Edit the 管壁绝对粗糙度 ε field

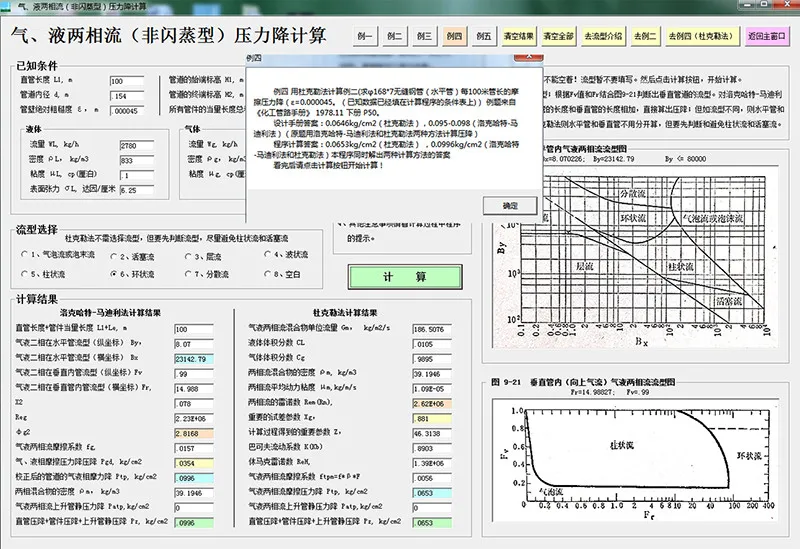127,111
